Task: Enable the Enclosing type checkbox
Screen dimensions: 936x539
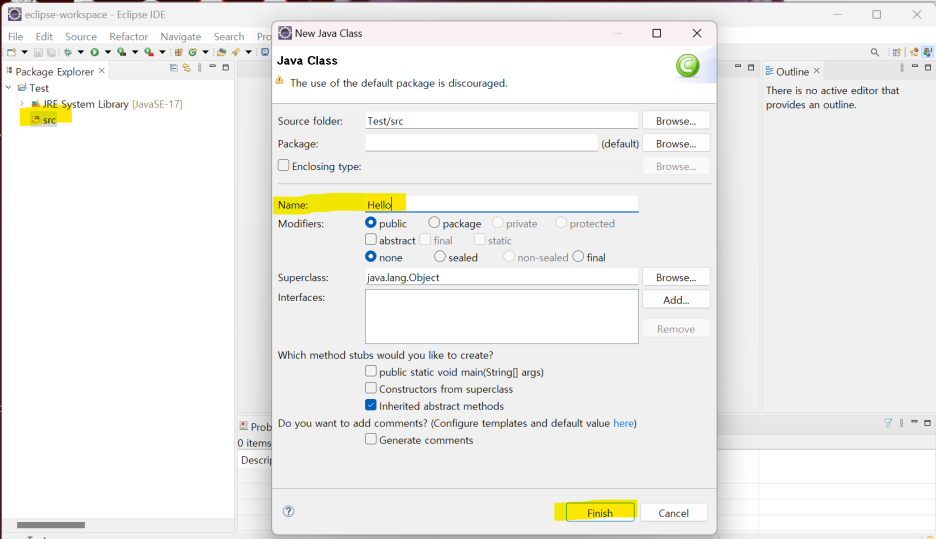Action: pyautogui.click(x=284, y=165)
